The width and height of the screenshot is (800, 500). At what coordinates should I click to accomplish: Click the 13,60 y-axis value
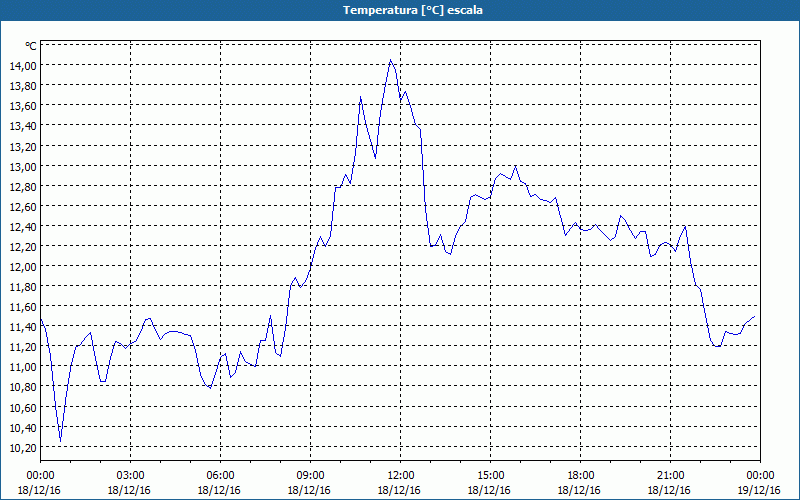(22, 106)
